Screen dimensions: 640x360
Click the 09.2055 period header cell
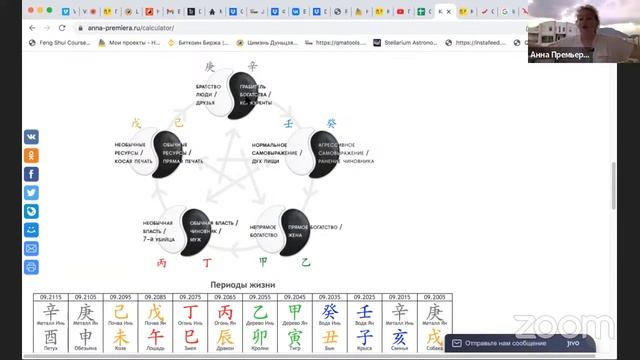pyautogui.click(x=260, y=297)
